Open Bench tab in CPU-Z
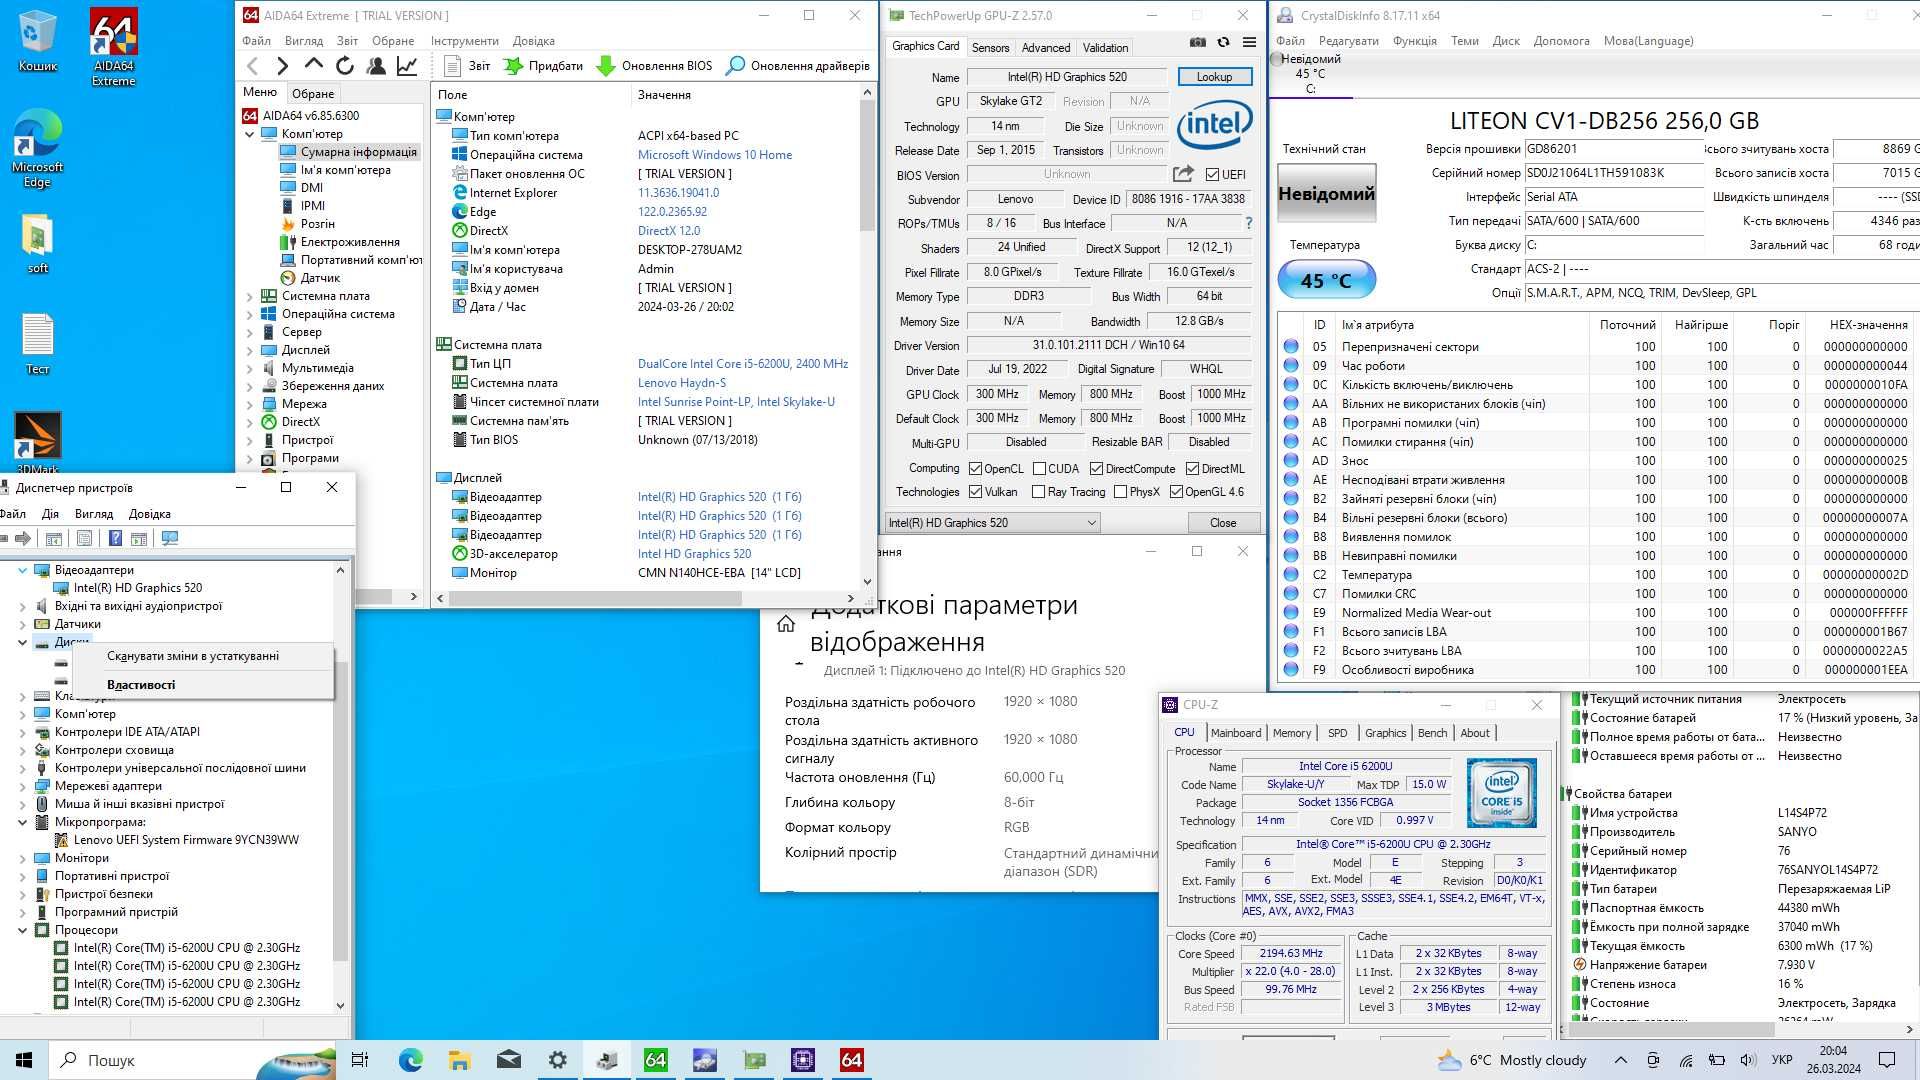This screenshot has width=1920, height=1080. [1432, 733]
